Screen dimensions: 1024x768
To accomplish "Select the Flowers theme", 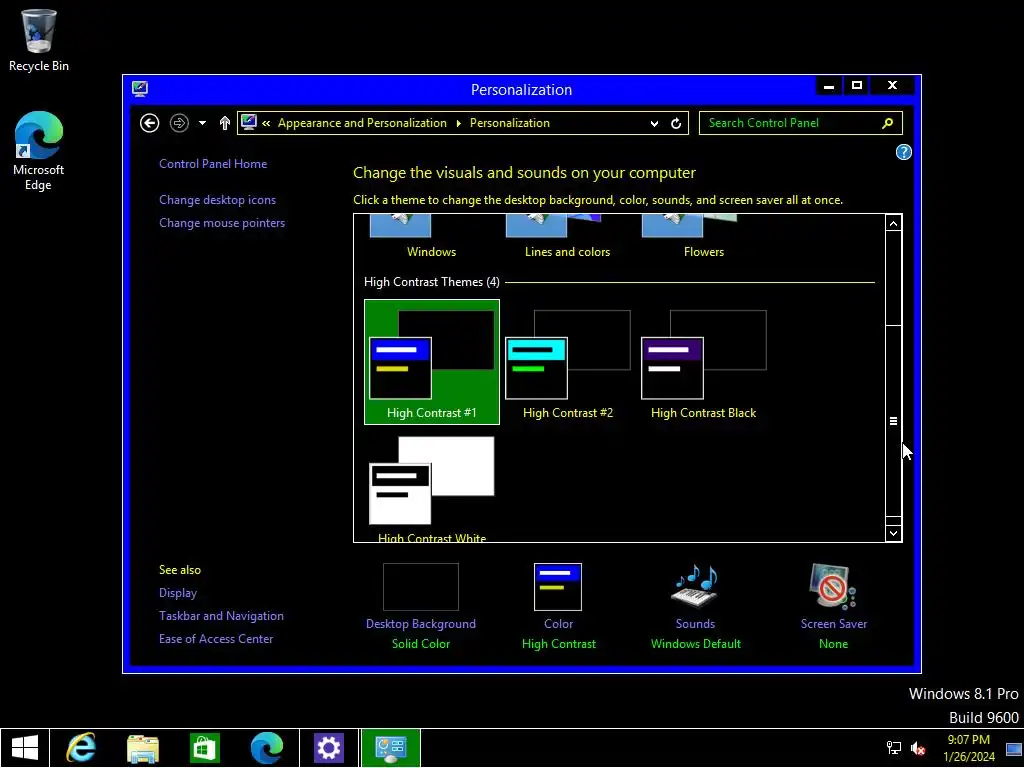I will [703, 236].
